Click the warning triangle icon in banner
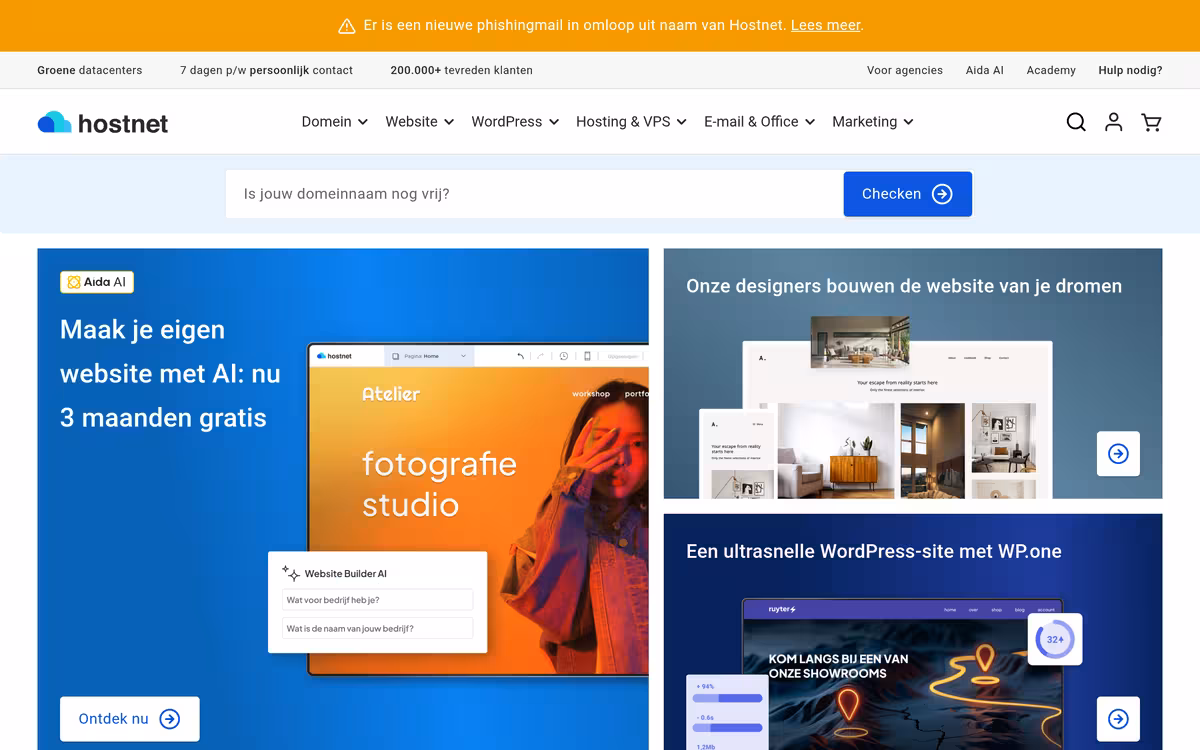This screenshot has width=1200, height=750. (347, 26)
